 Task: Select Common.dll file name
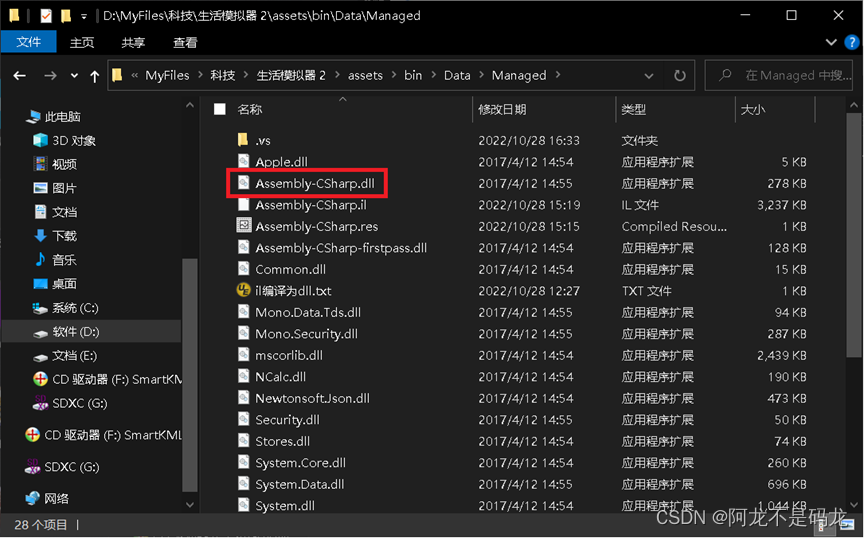pos(290,269)
